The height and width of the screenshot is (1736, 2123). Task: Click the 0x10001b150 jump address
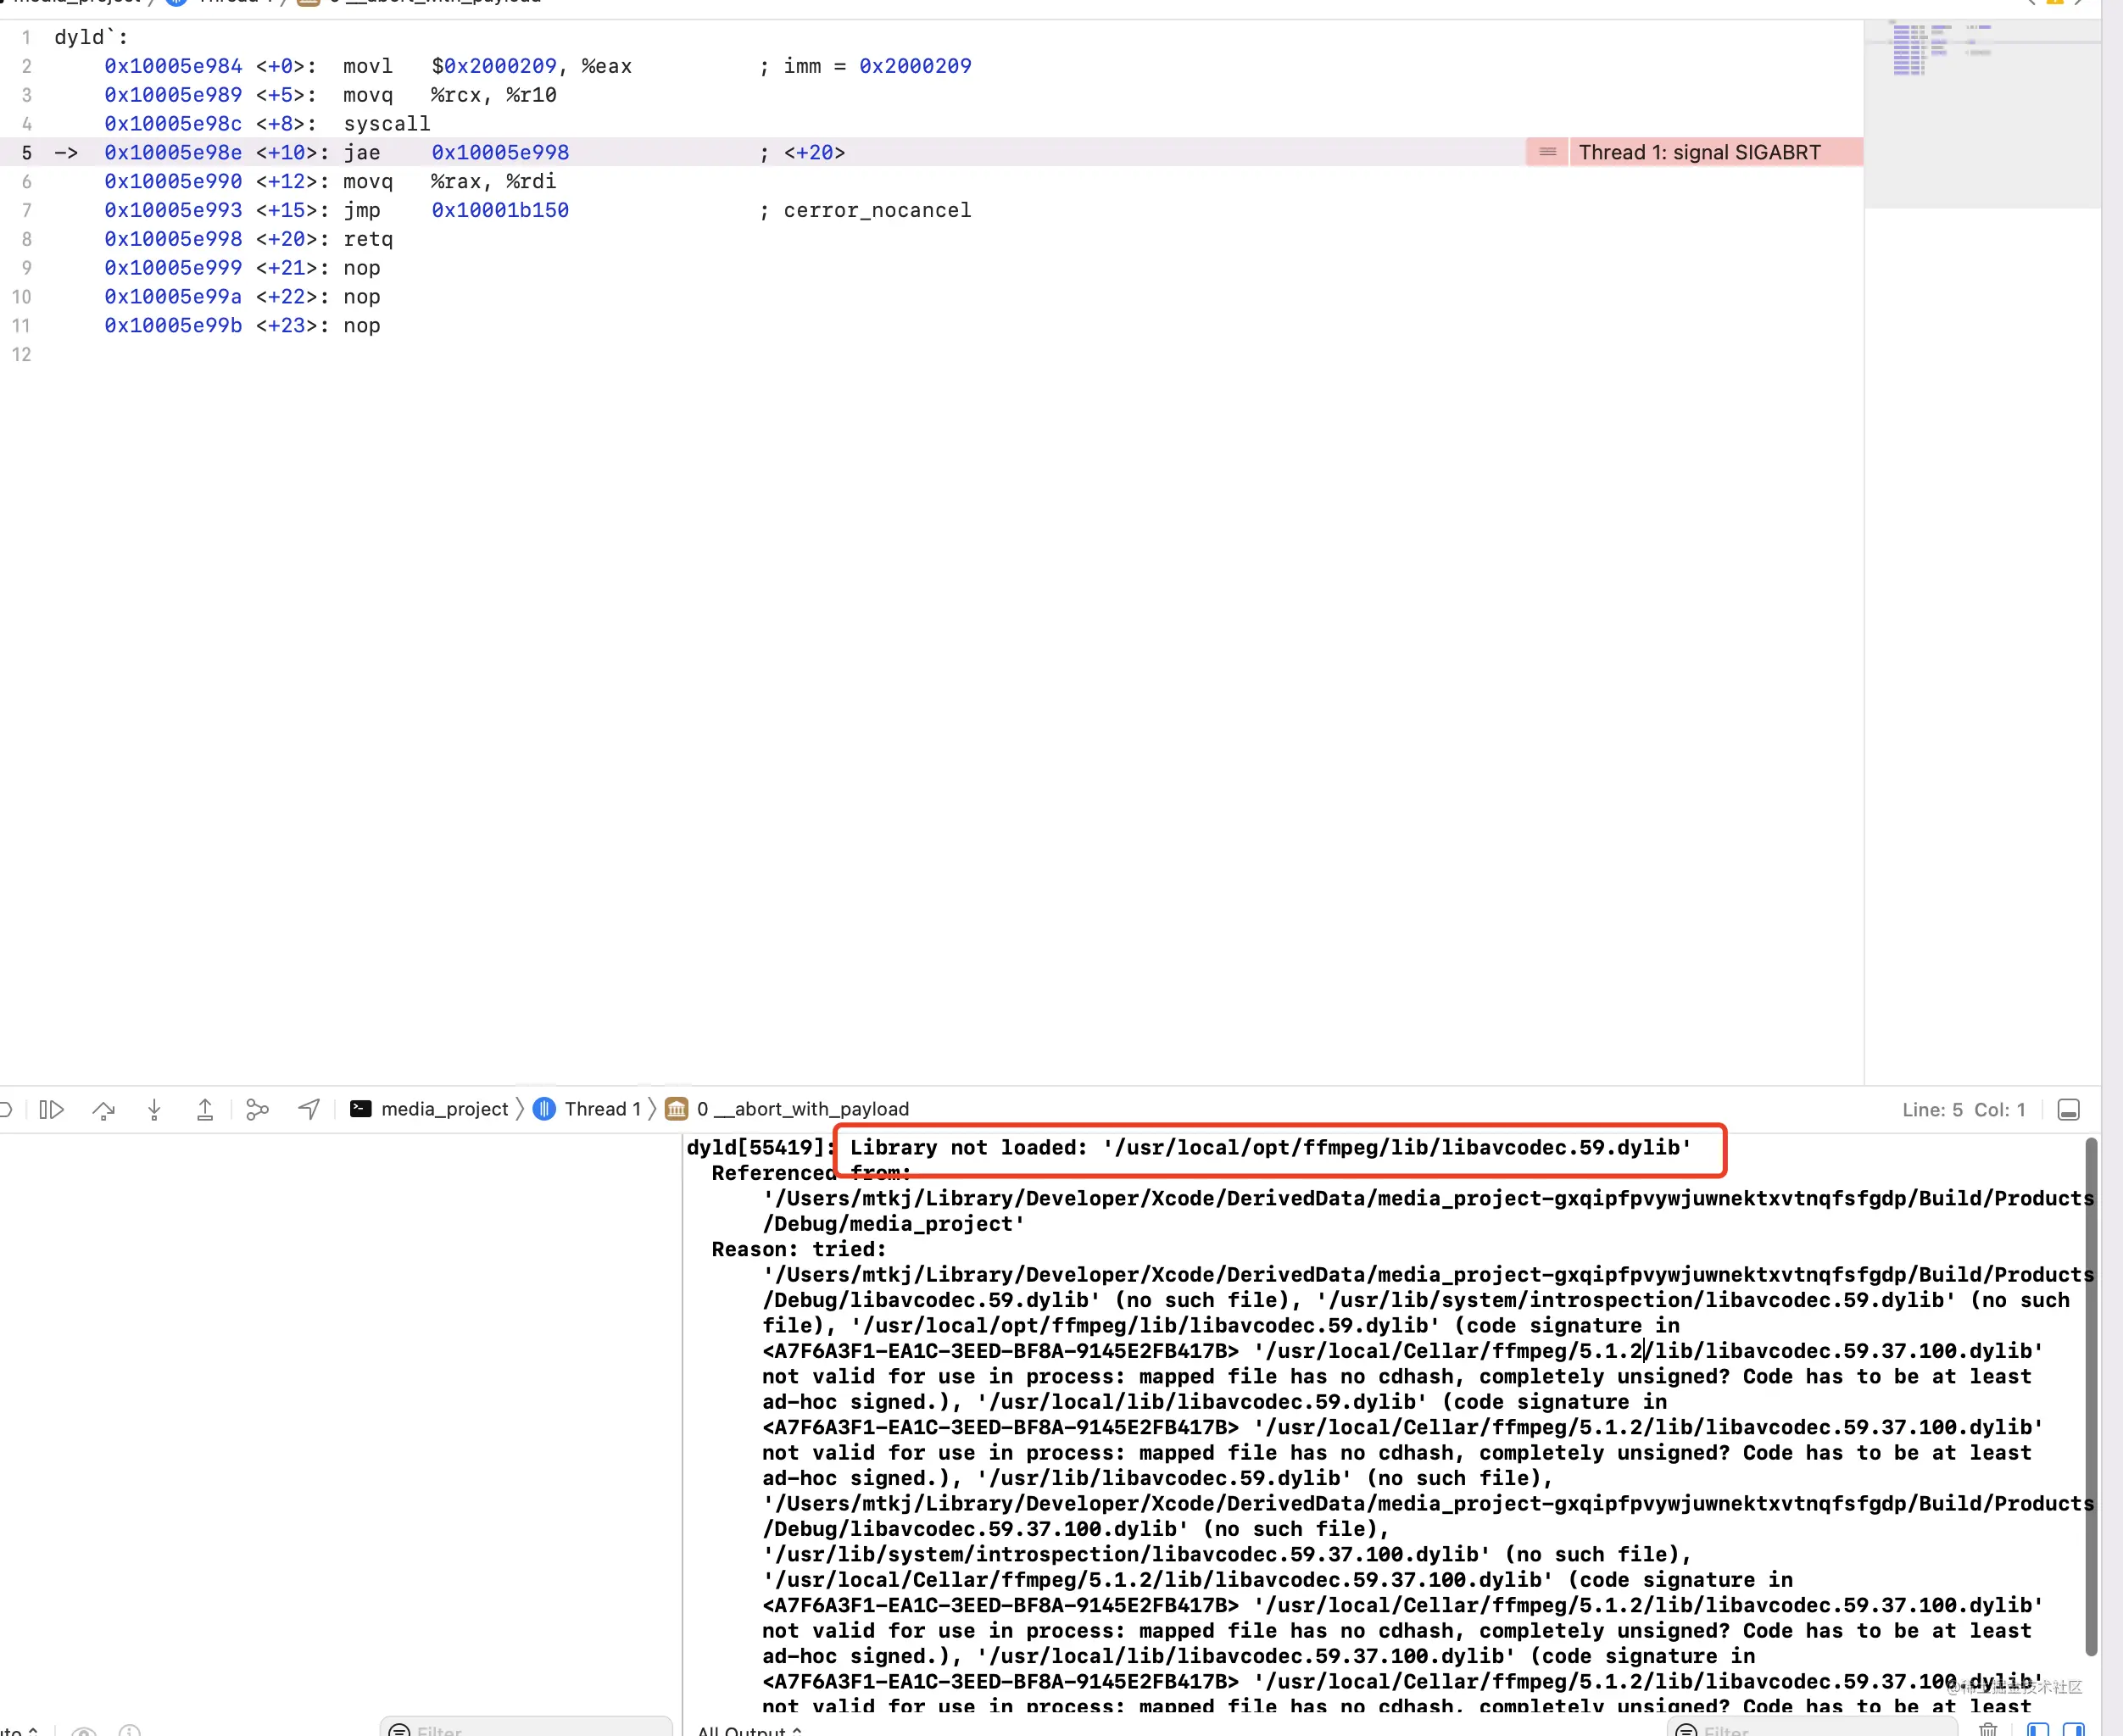tap(500, 210)
